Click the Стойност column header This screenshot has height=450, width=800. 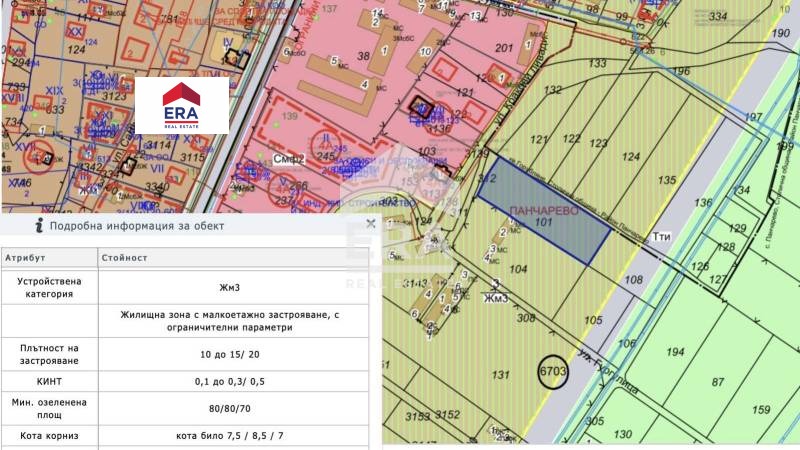coord(124,258)
